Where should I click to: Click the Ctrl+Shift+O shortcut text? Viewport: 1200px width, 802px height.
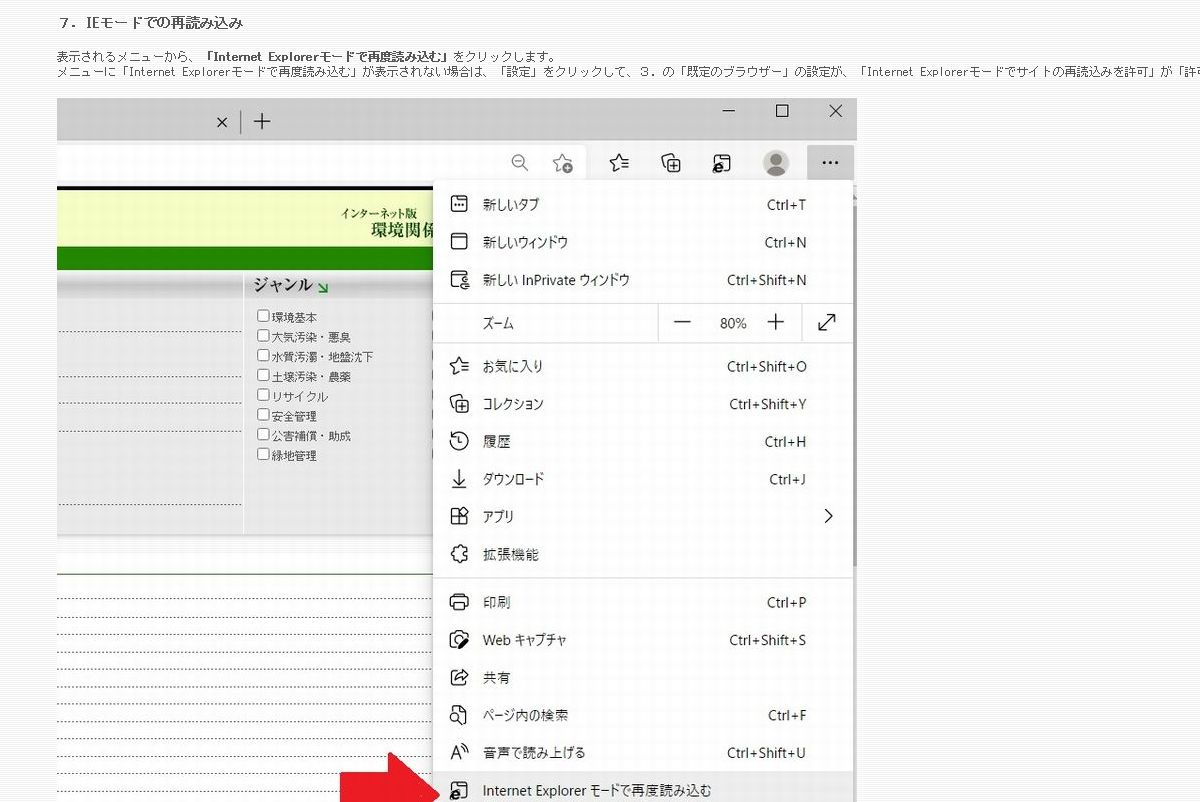point(767,366)
